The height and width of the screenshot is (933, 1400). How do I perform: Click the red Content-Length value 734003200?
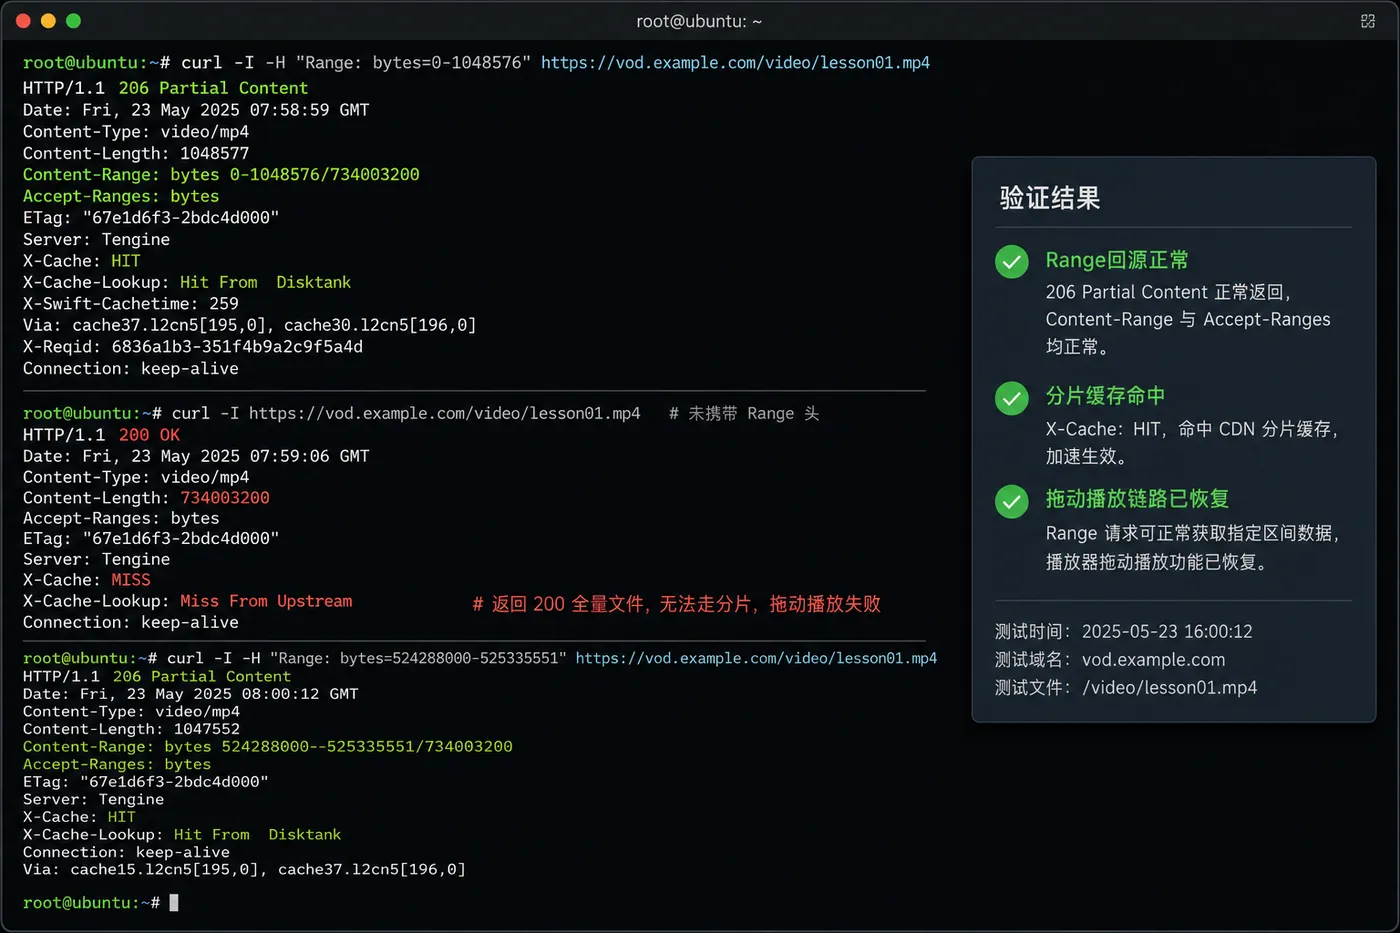225,497
